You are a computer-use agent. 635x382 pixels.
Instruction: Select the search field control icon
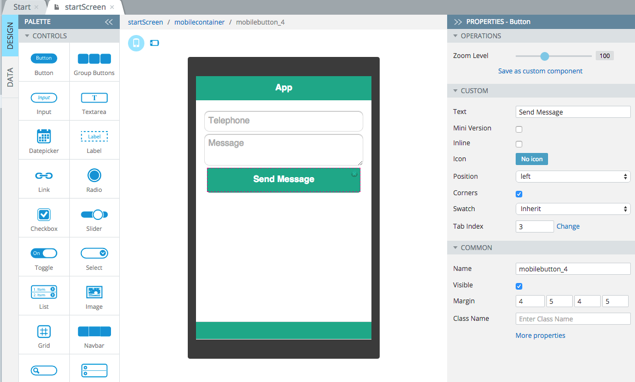pos(44,370)
